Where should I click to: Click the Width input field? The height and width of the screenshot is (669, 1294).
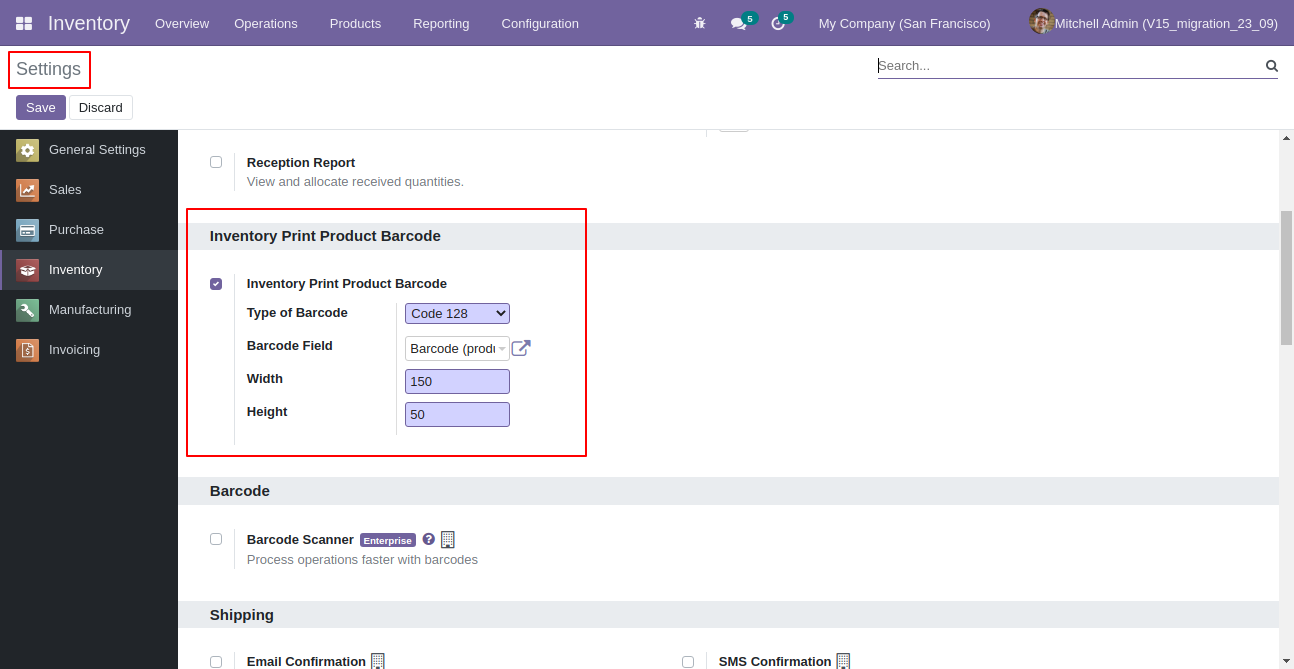click(457, 381)
